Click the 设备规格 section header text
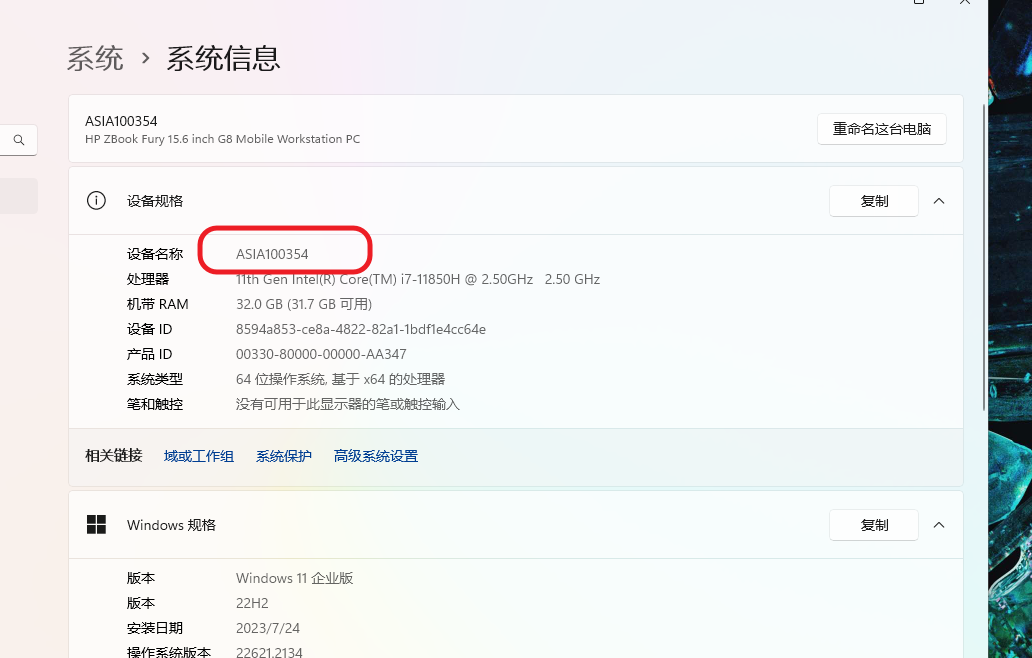 click(155, 201)
